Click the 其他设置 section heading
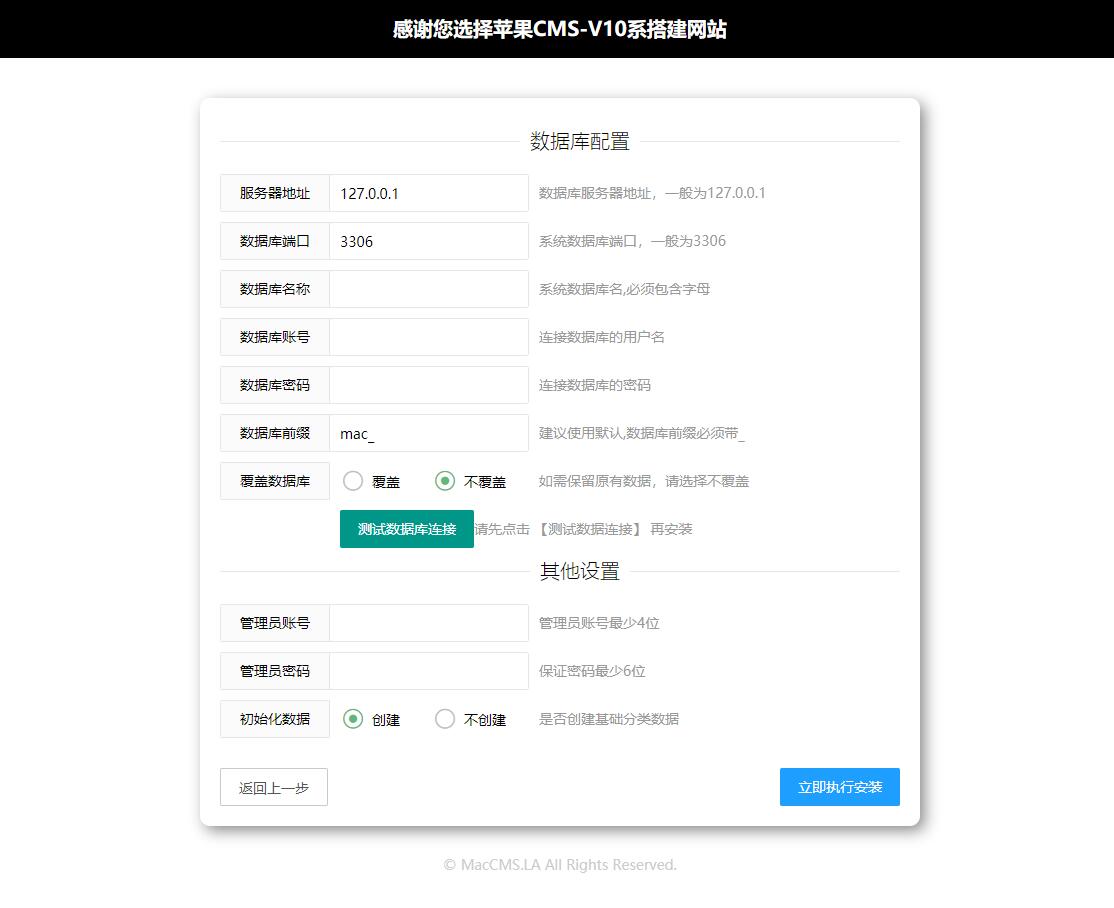1114x908 pixels. (x=578, y=571)
